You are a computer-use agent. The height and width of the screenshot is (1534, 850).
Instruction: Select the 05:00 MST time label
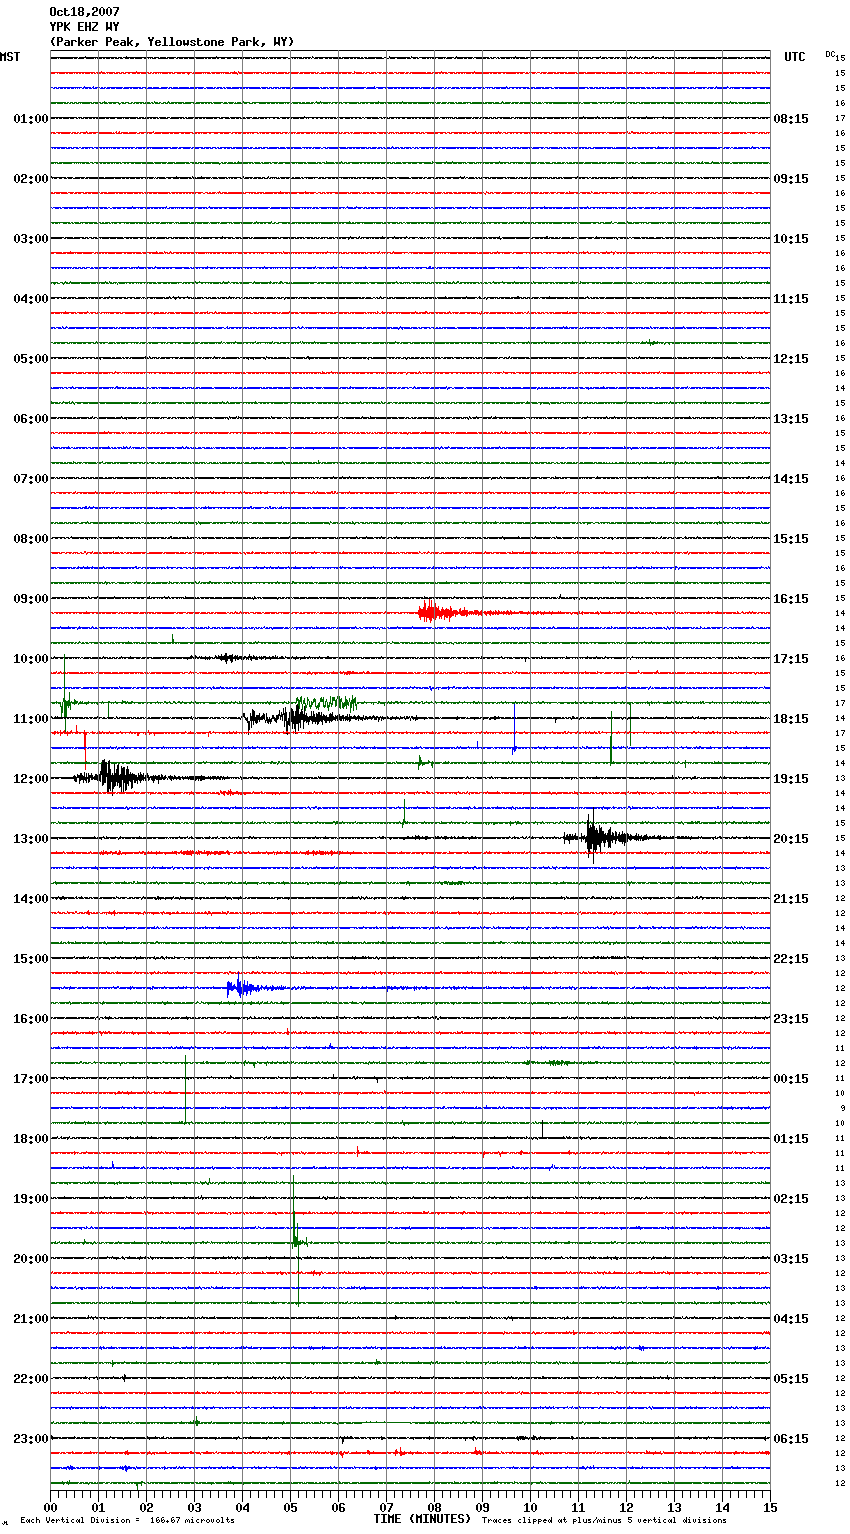point(31,359)
